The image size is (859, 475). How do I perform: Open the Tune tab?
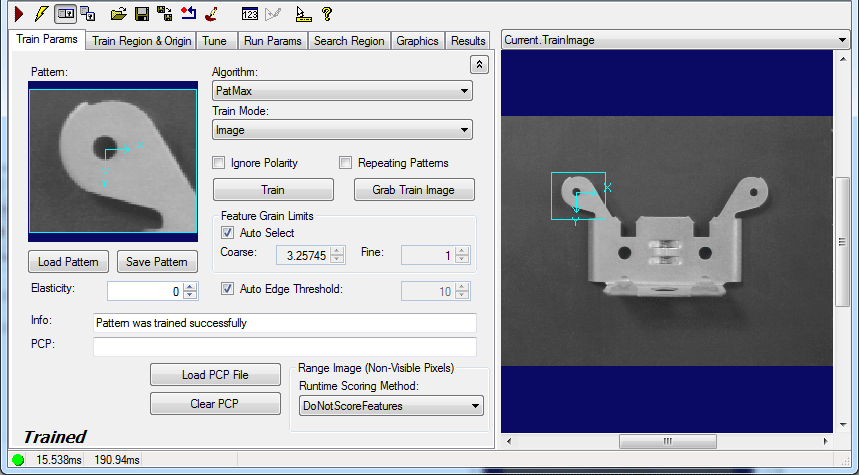[214, 41]
